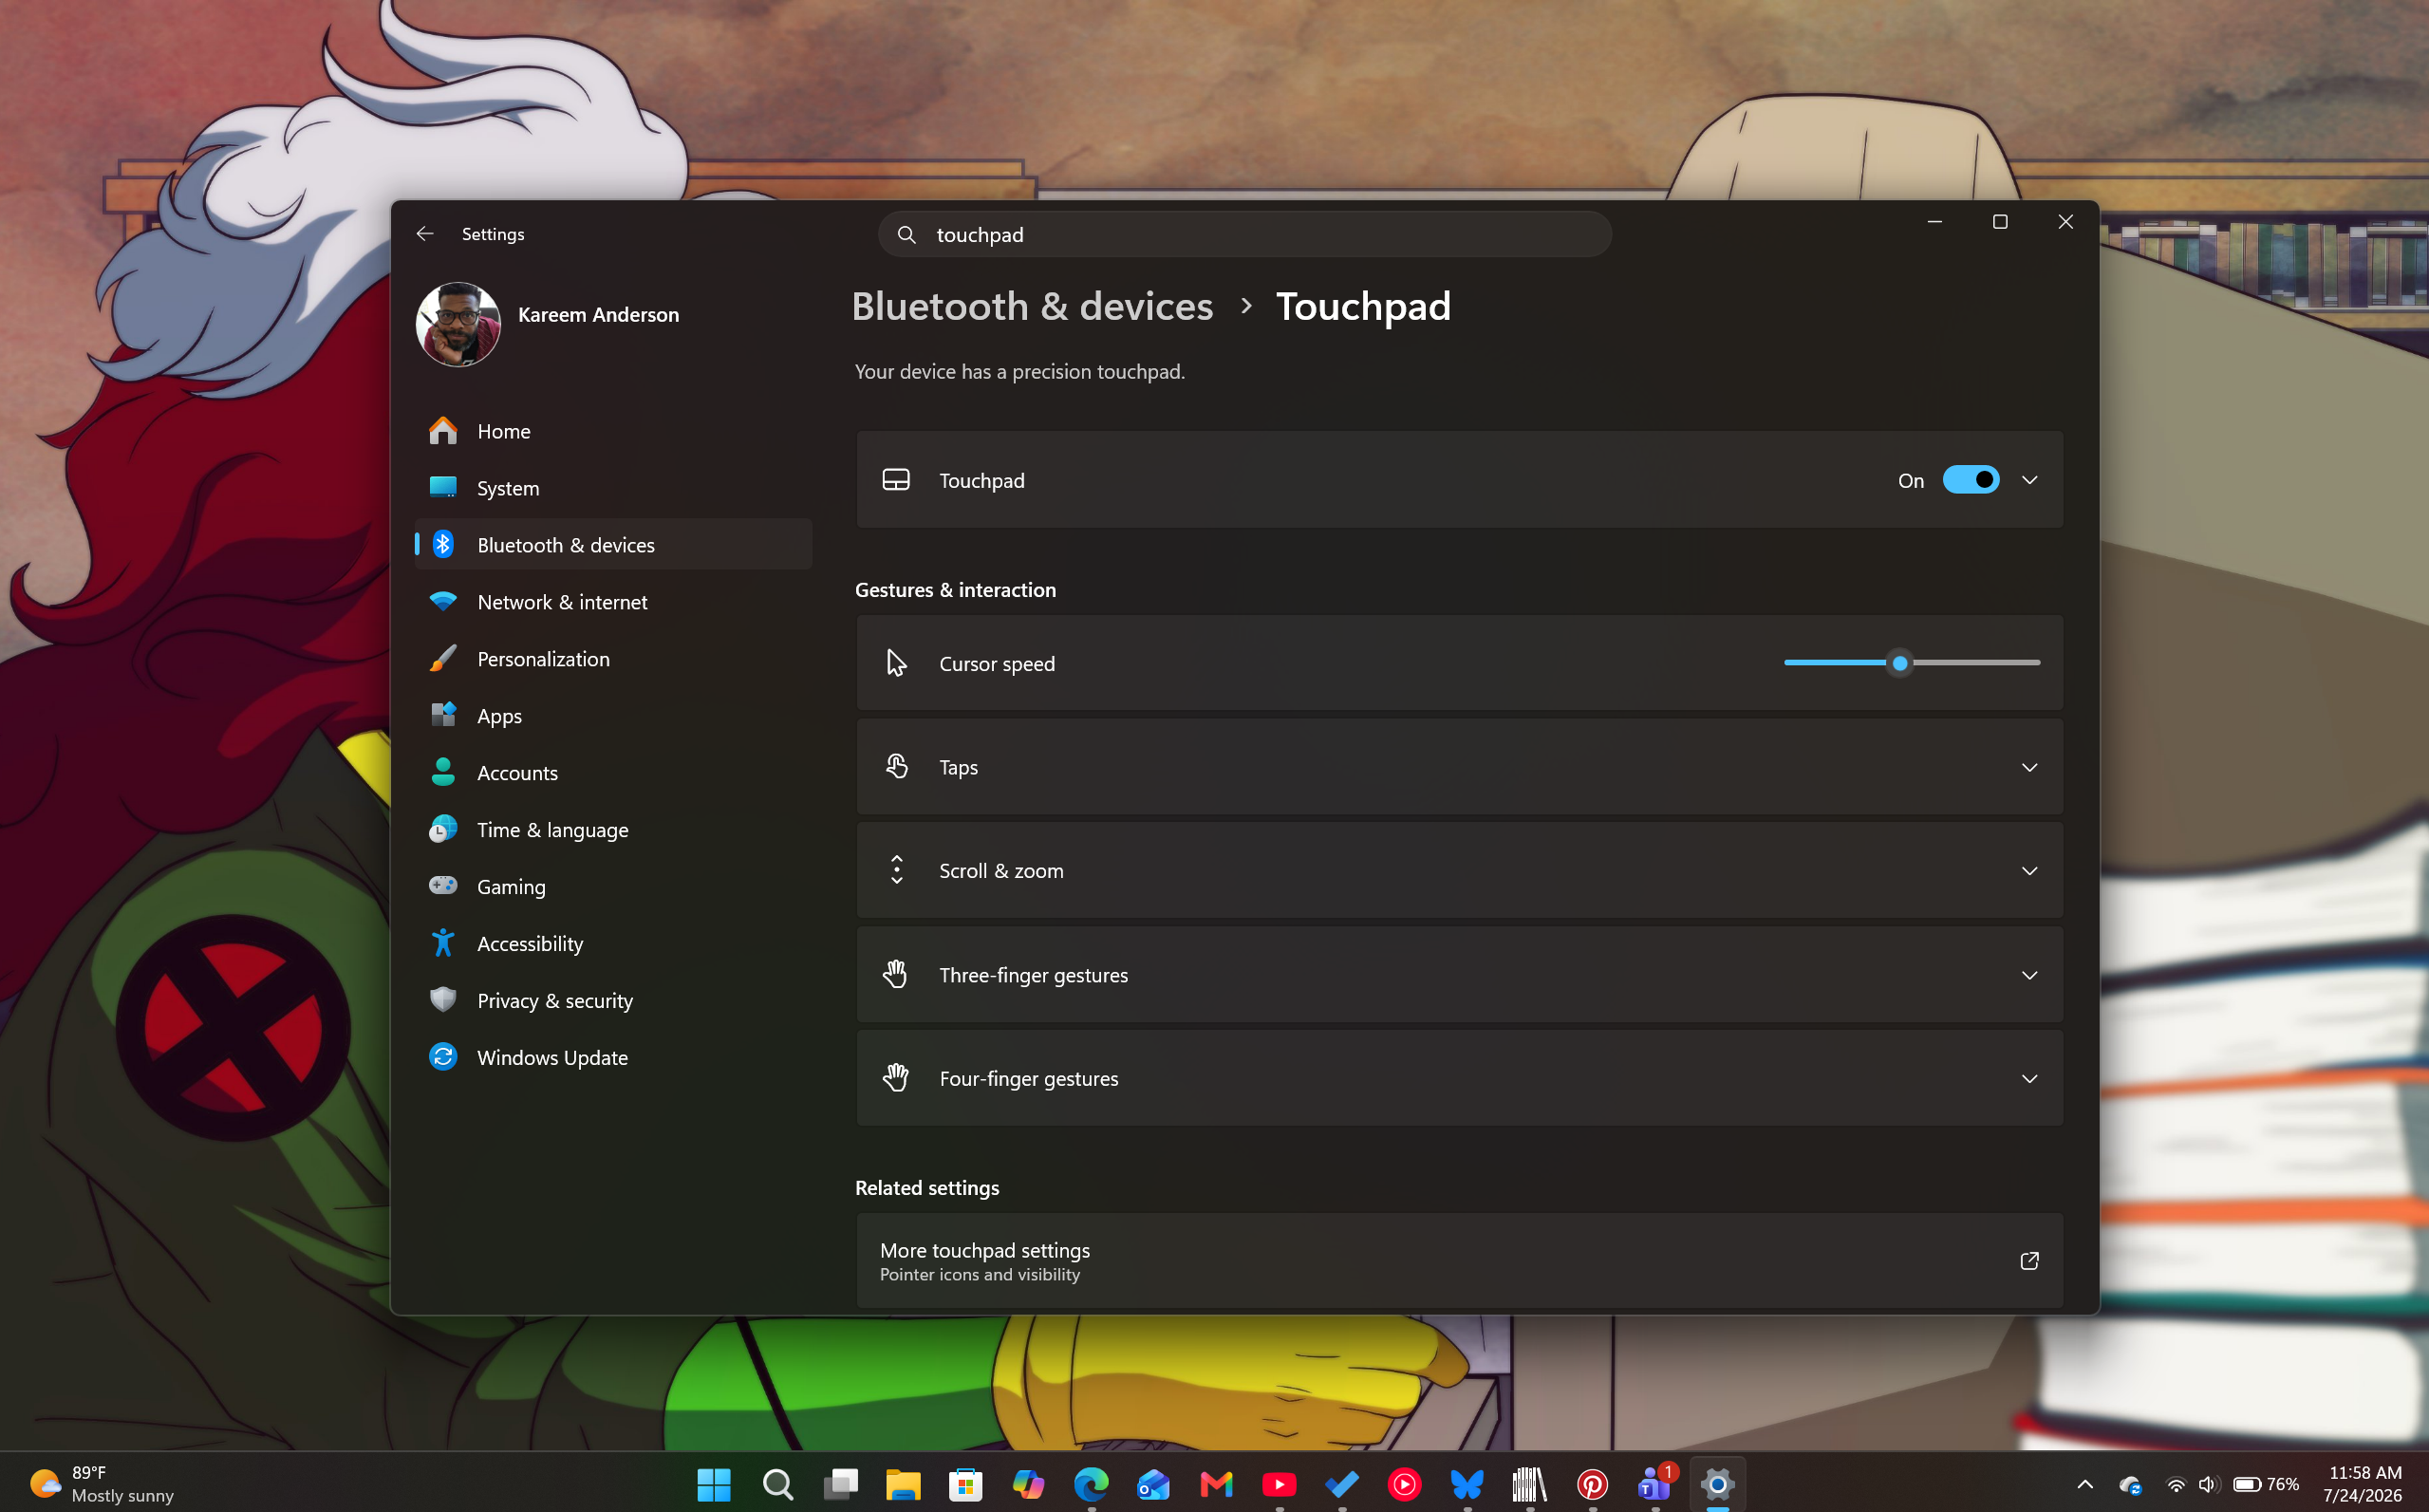
Task: Click the Cursor speed pointer icon
Action: (896, 663)
